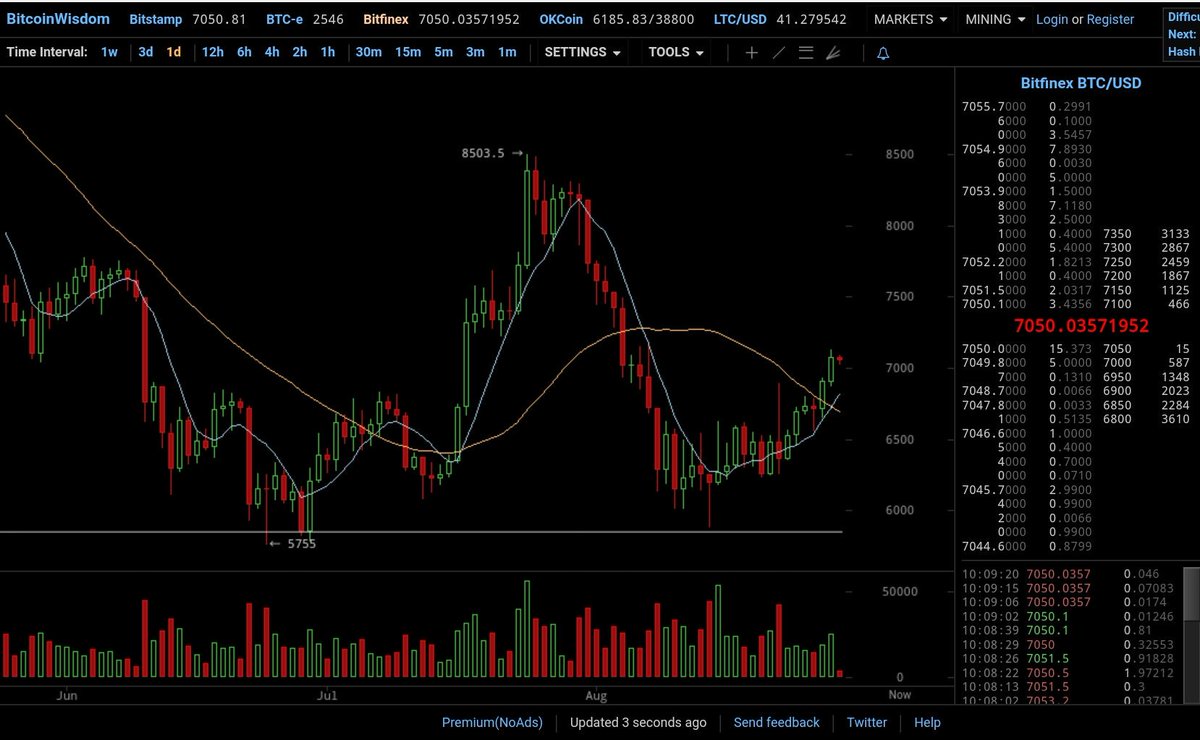This screenshot has height=740, width=1200.
Task: Select the 1d time interval
Action: pyautogui.click(x=174, y=52)
